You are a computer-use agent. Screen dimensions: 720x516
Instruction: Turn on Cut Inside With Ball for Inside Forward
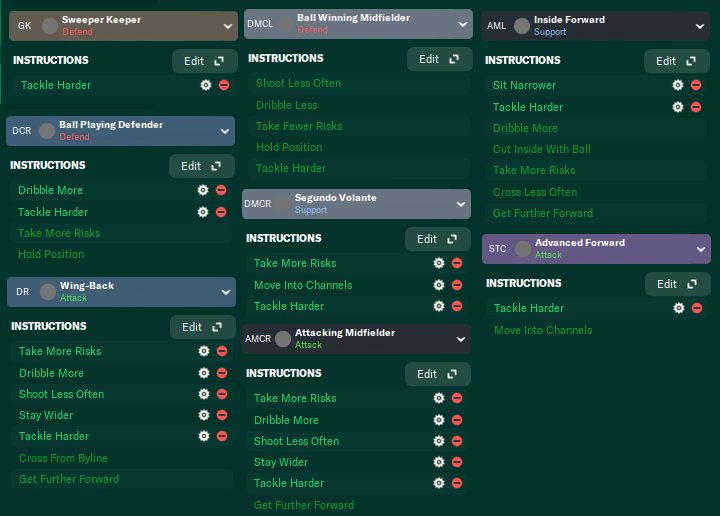click(541, 149)
